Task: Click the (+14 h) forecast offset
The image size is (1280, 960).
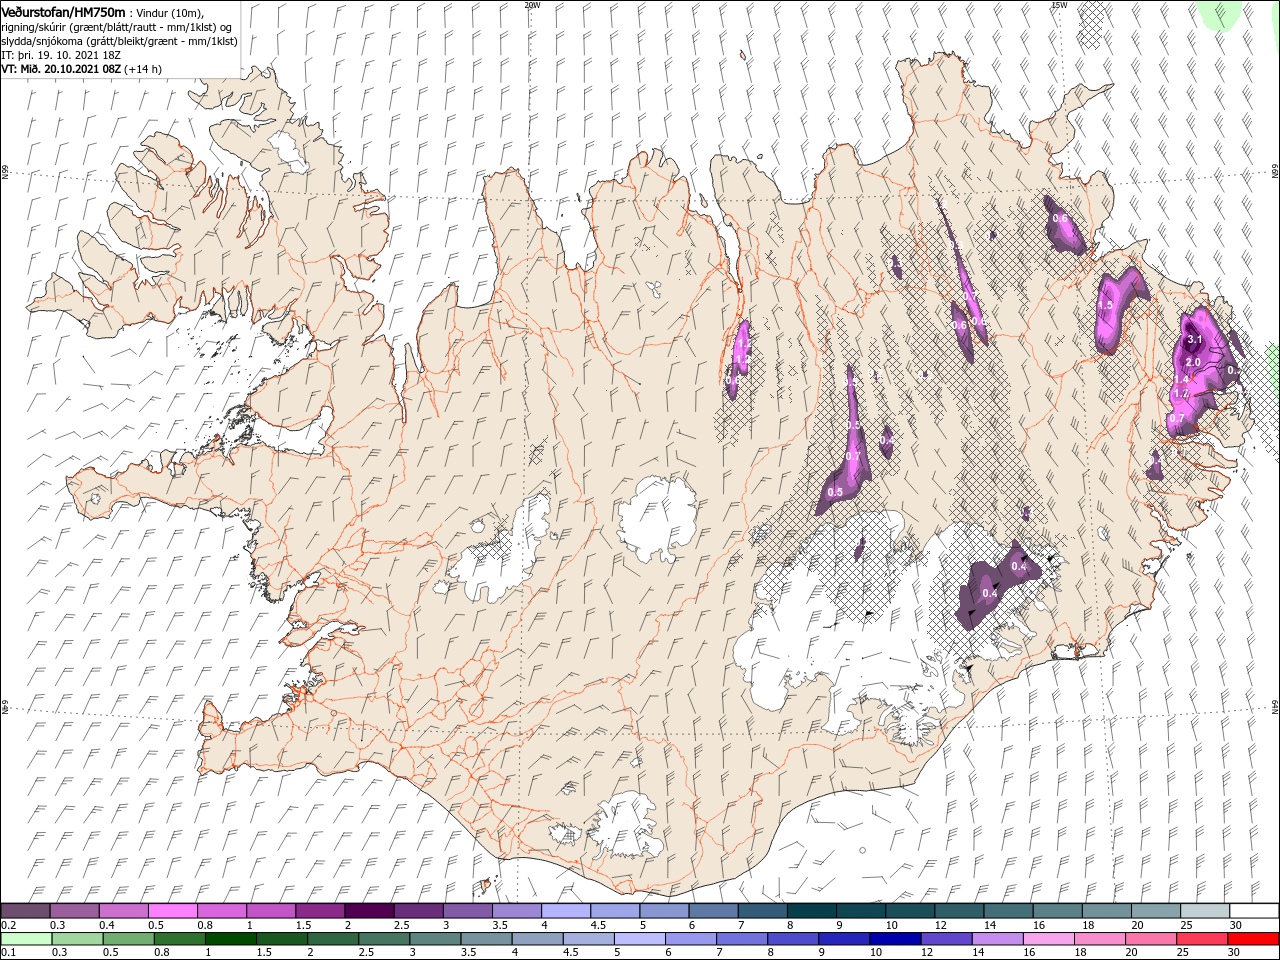Action: point(144,69)
